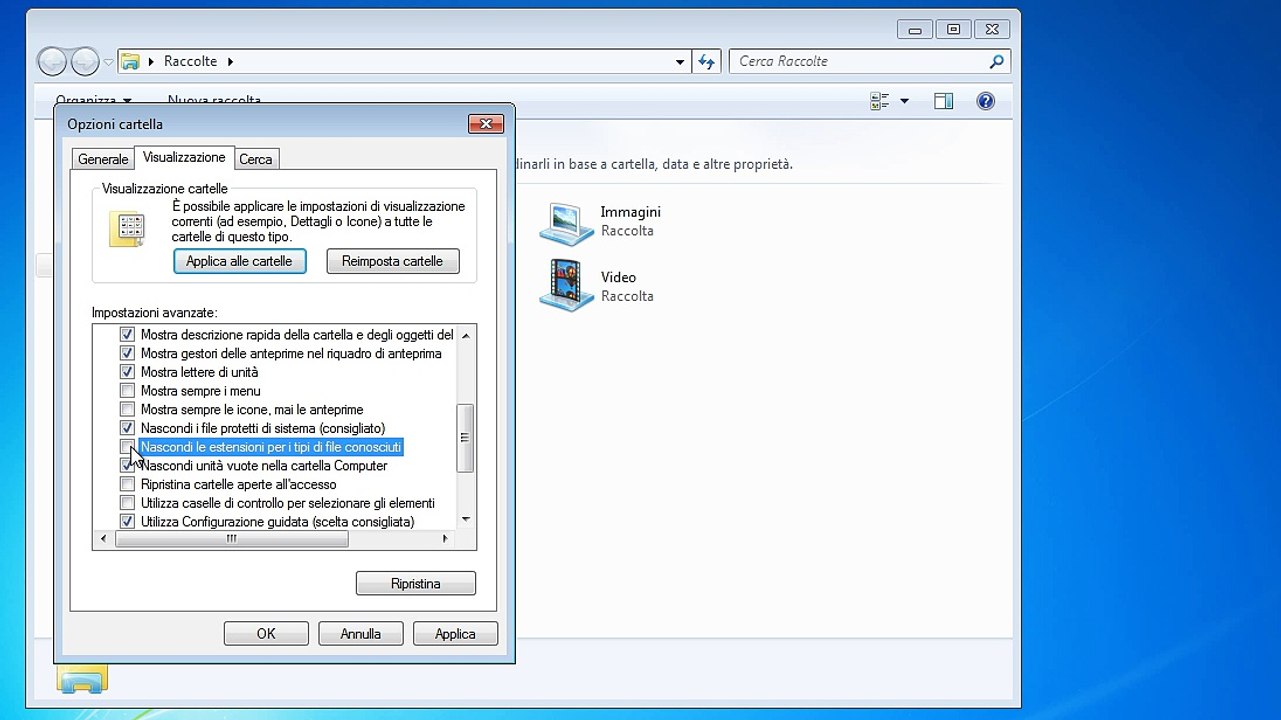Viewport: 1281px width, 720px height.
Task: Minimize the Raccolte Explorer window
Action: 916,30
